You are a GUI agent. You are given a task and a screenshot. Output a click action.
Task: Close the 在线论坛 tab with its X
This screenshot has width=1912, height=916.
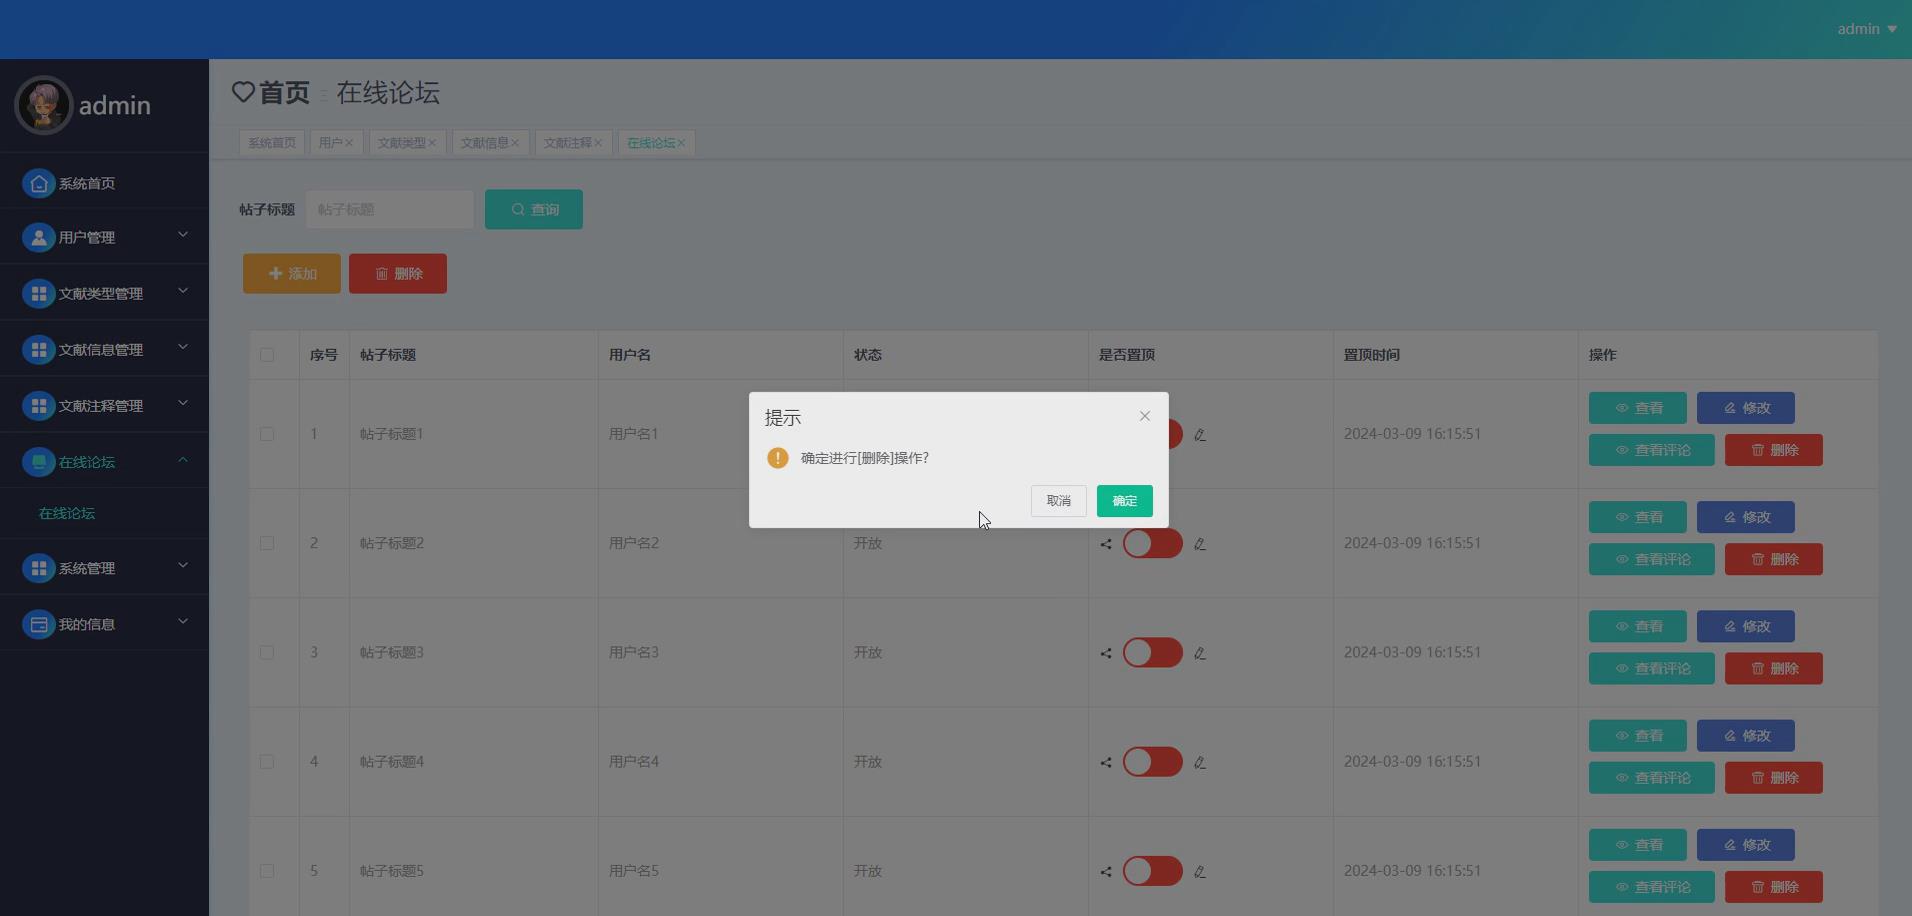point(681,143)
